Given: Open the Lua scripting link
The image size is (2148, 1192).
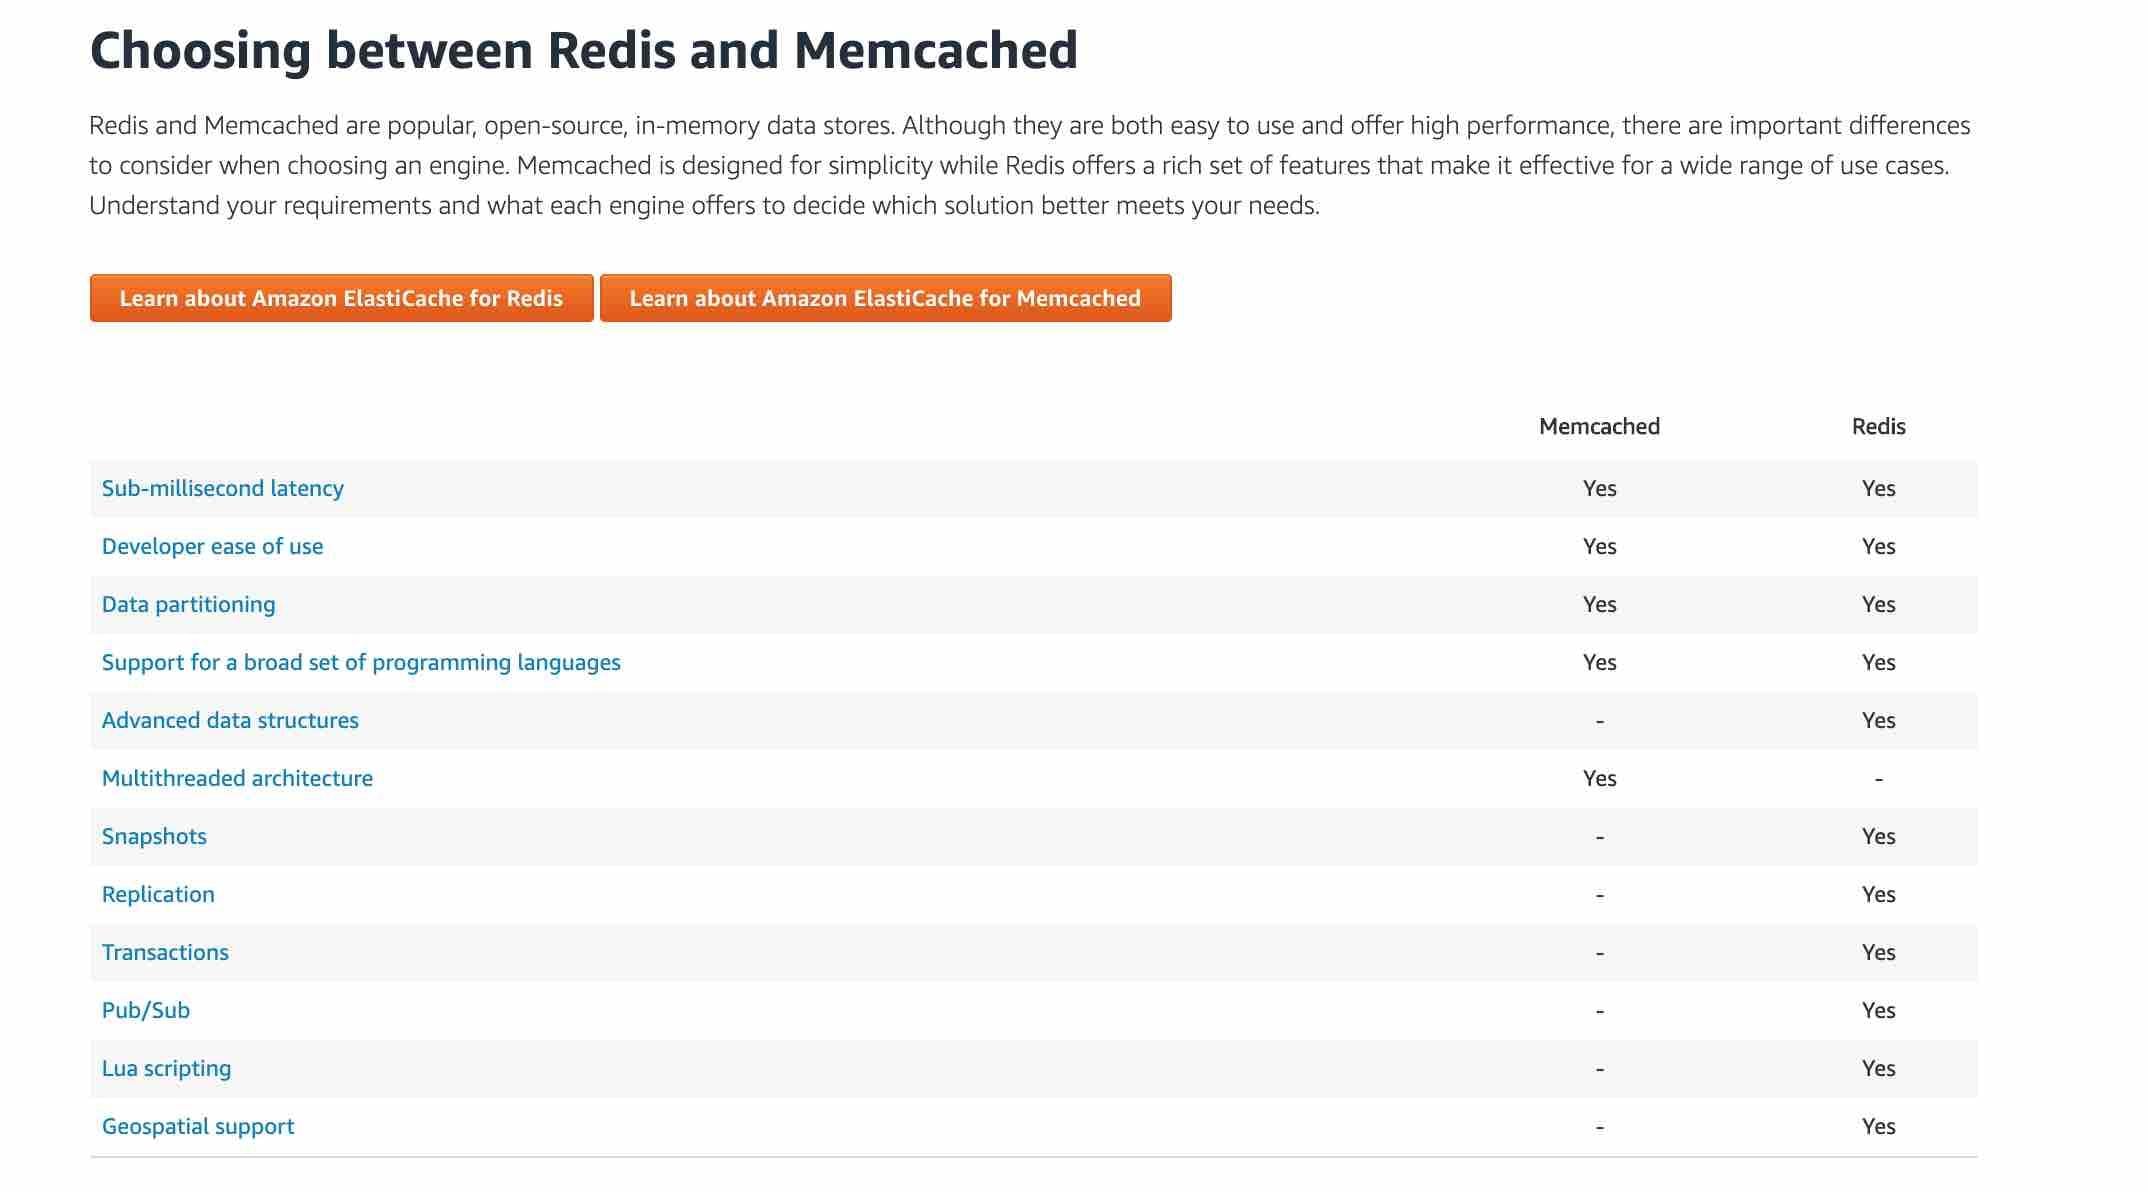Looking at the screenshot, I should 167,1068.
